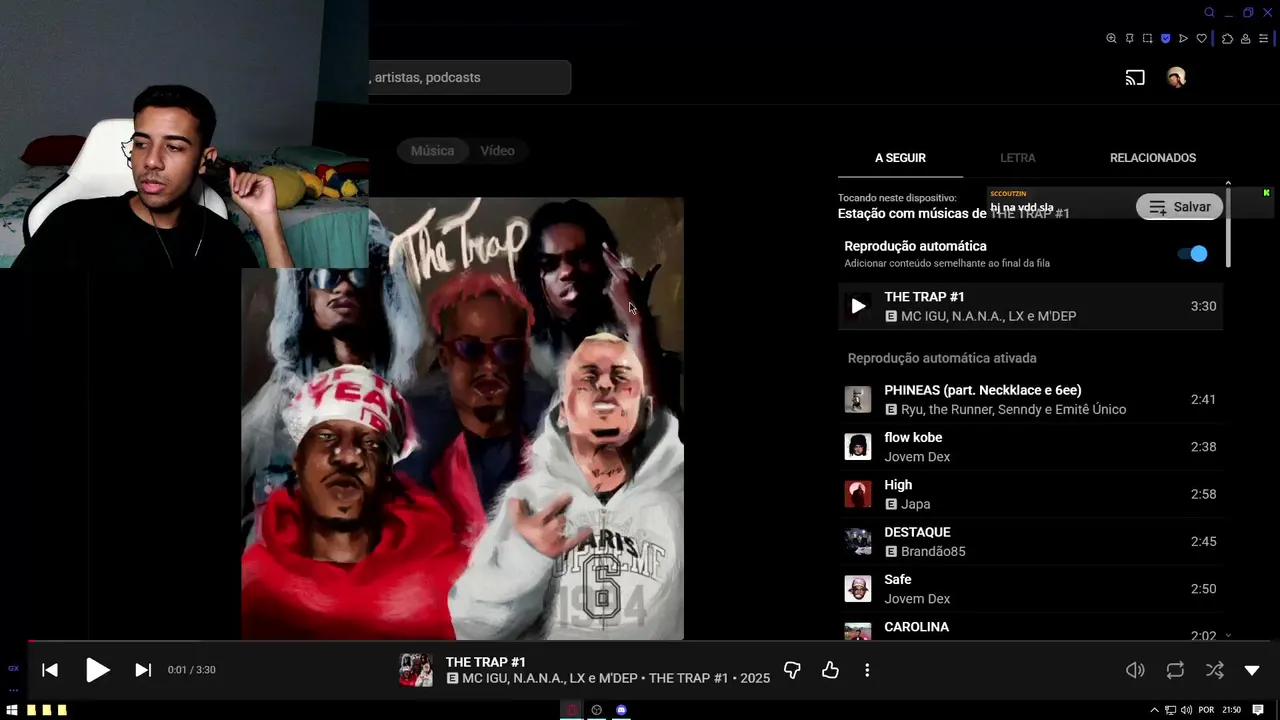Viewport: 1280px width, 720px height.
Task: Click THE TRAP #1 title in player bar
Action: pyautogui.click(x=485, y=662)
